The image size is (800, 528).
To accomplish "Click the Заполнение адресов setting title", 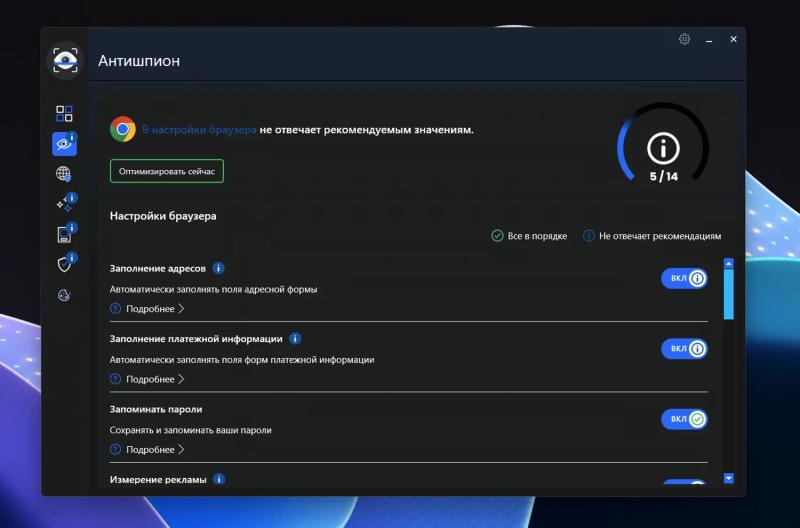I will point(158,268).
